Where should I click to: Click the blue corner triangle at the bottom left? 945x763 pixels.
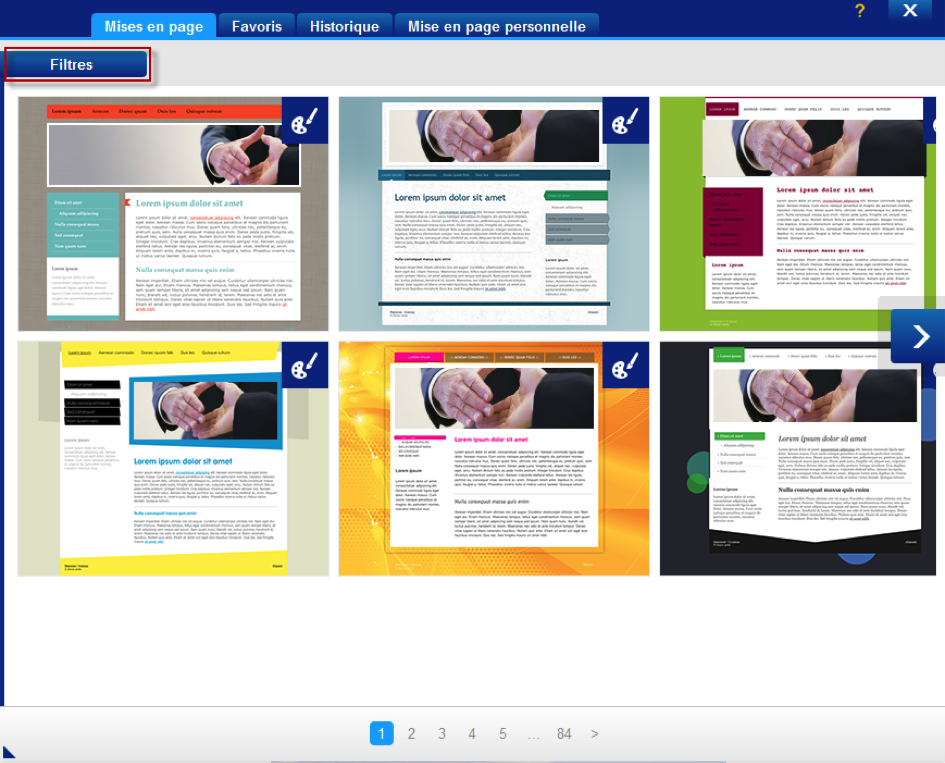coord(8,752)
